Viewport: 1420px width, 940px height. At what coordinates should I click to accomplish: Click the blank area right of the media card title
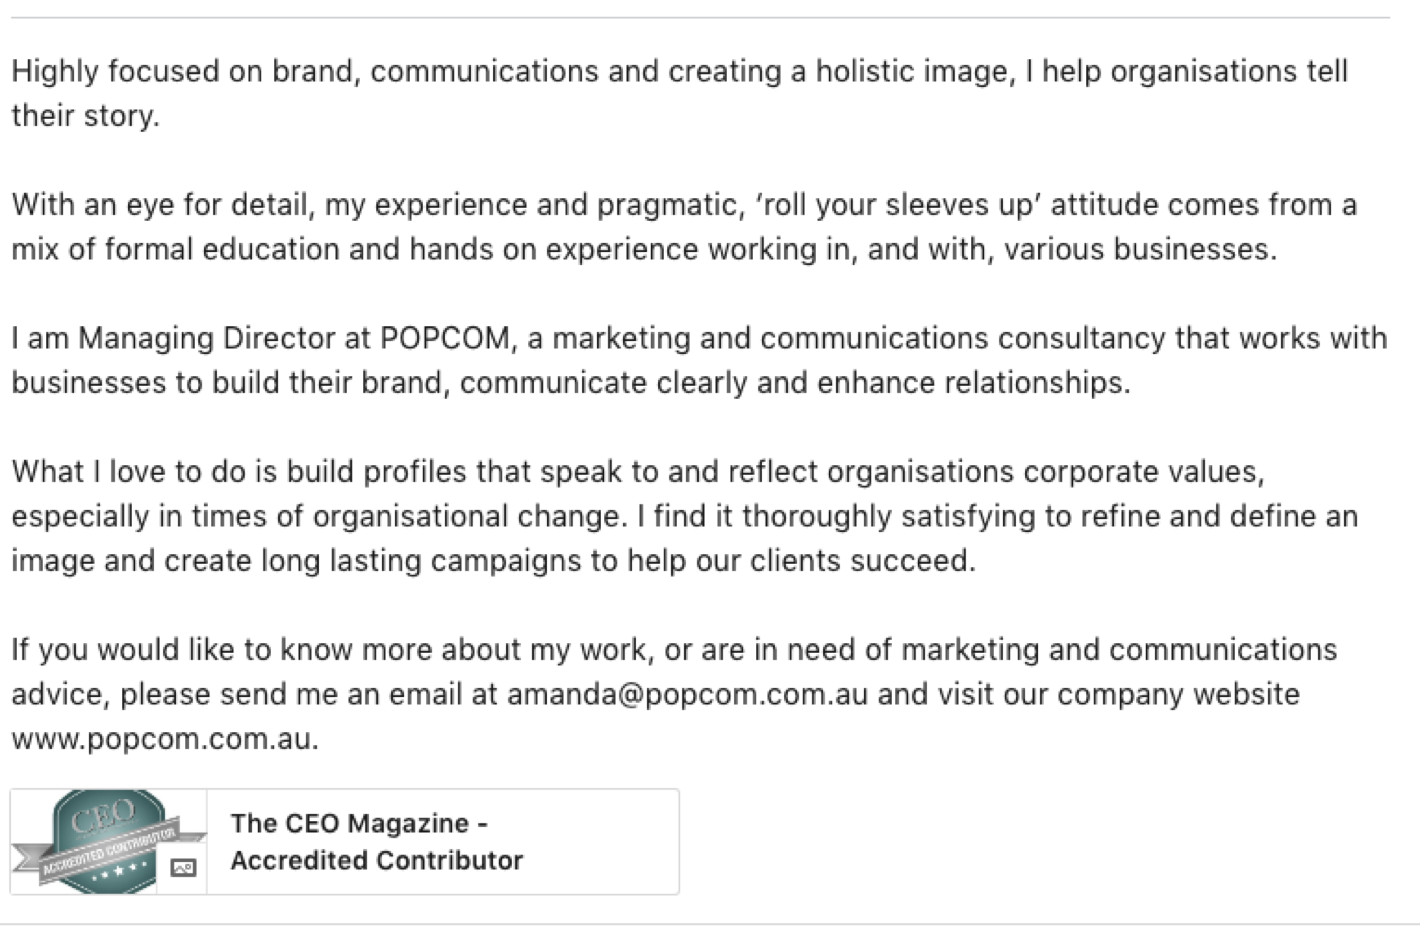click(x=600, y=841)
